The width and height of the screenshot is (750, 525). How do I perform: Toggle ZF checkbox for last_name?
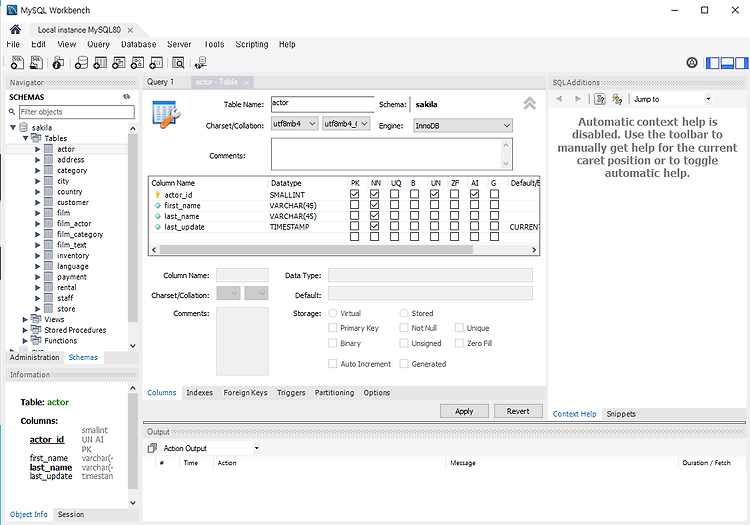coord(454,215)
